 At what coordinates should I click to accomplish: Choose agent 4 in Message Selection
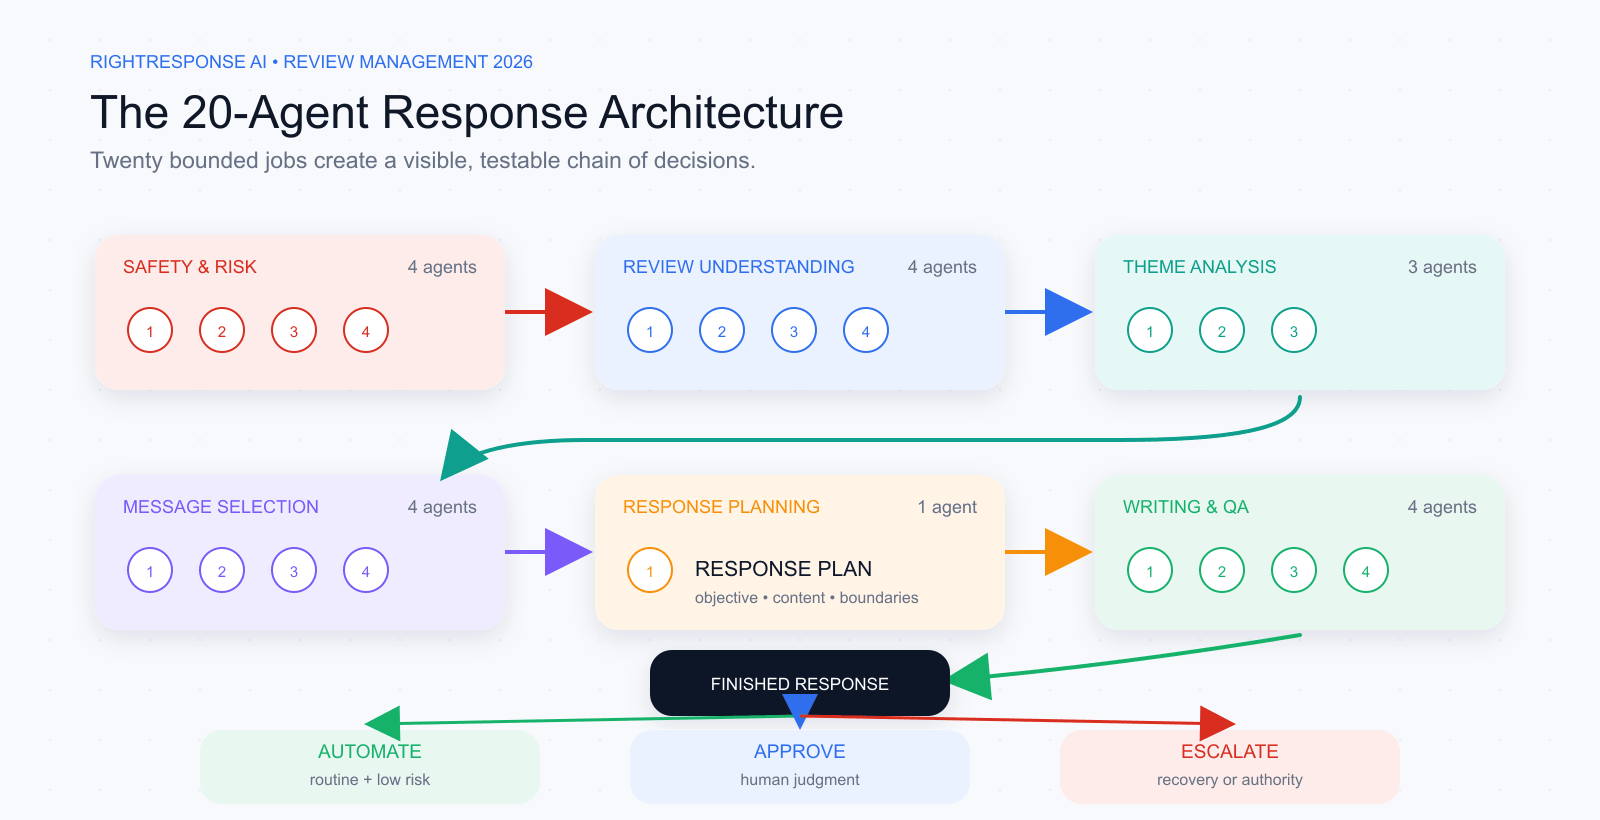[x=366, y=571]
